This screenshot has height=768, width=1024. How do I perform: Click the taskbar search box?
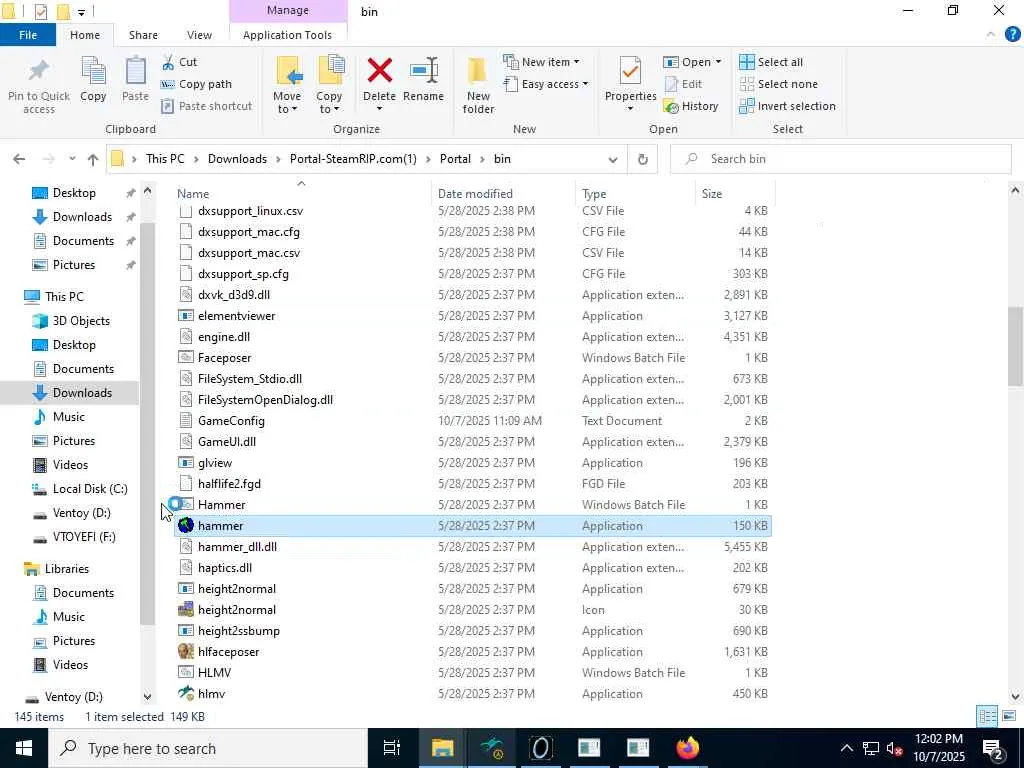tap(208, 748)
